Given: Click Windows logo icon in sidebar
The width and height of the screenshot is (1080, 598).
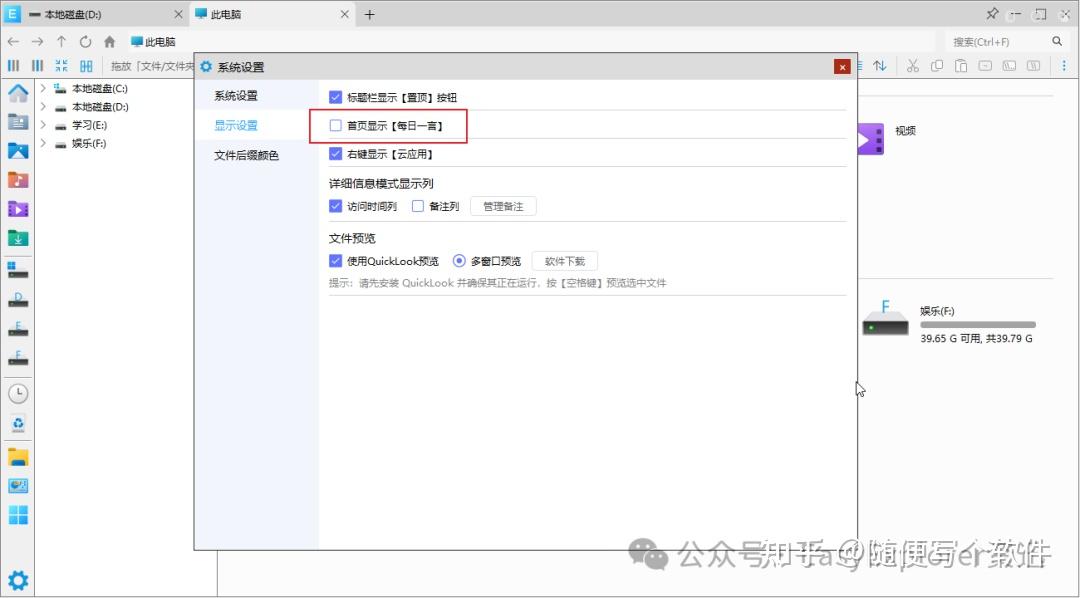Looking at the screenshot, I should point(18,515).
